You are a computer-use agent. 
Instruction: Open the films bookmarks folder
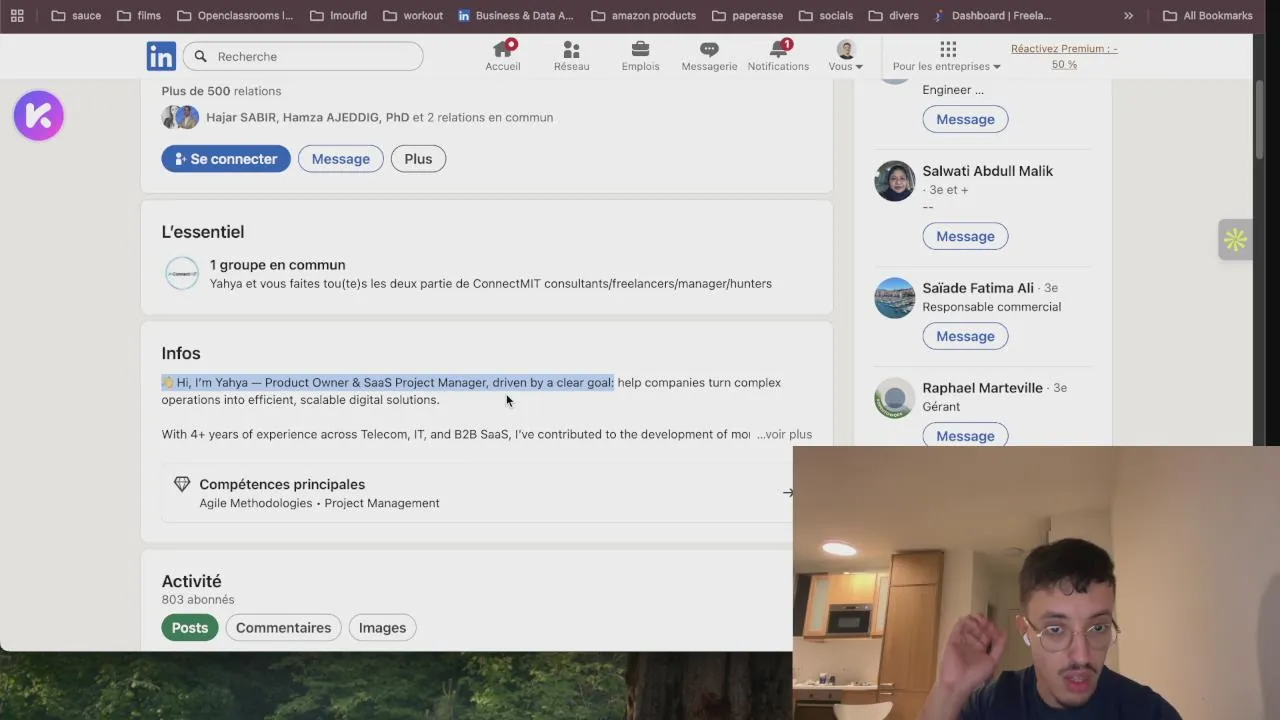point(138,16)
